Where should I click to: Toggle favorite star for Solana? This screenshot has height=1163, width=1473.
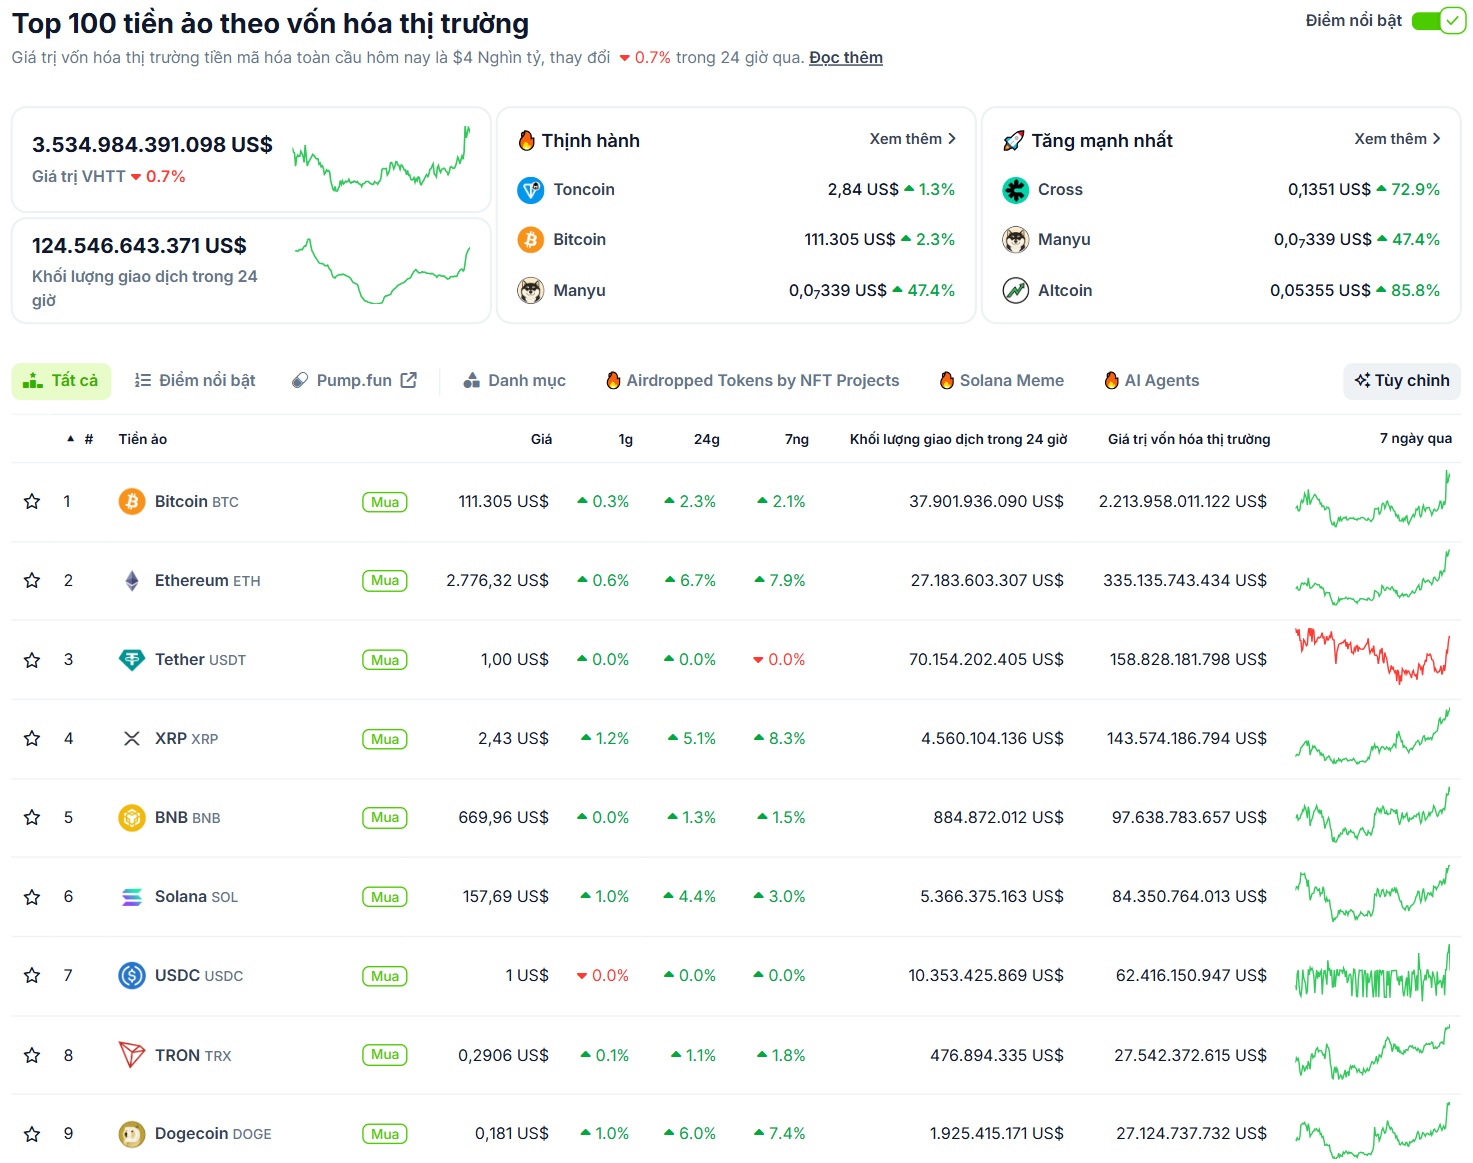tap(32, 897)
